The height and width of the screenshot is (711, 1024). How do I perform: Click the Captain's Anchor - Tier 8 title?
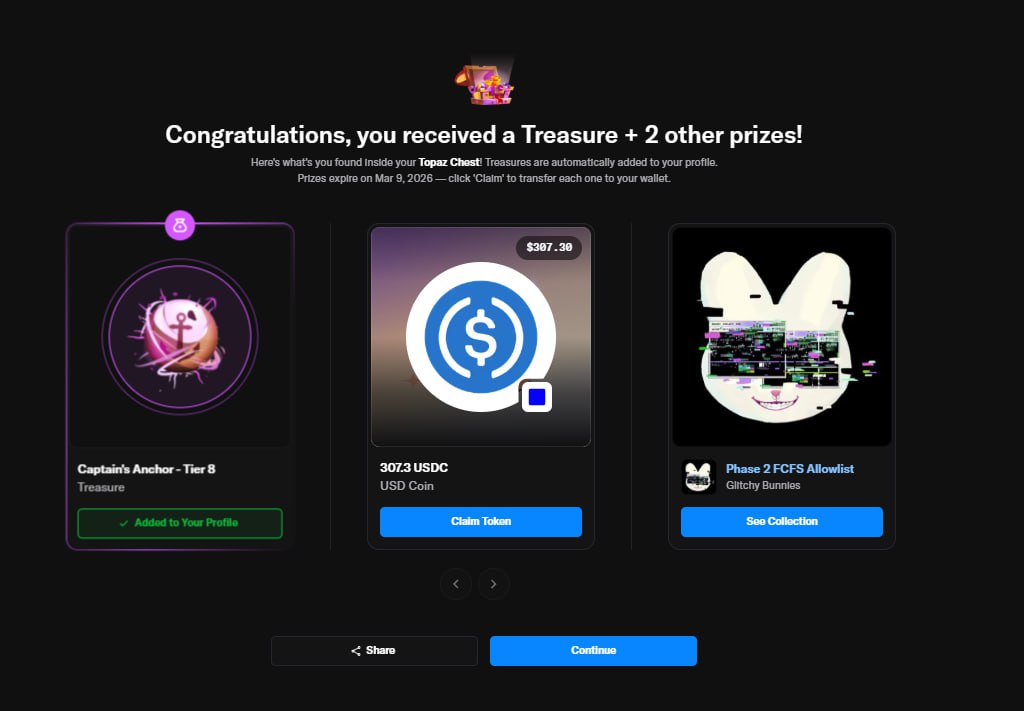click(146, 469)
